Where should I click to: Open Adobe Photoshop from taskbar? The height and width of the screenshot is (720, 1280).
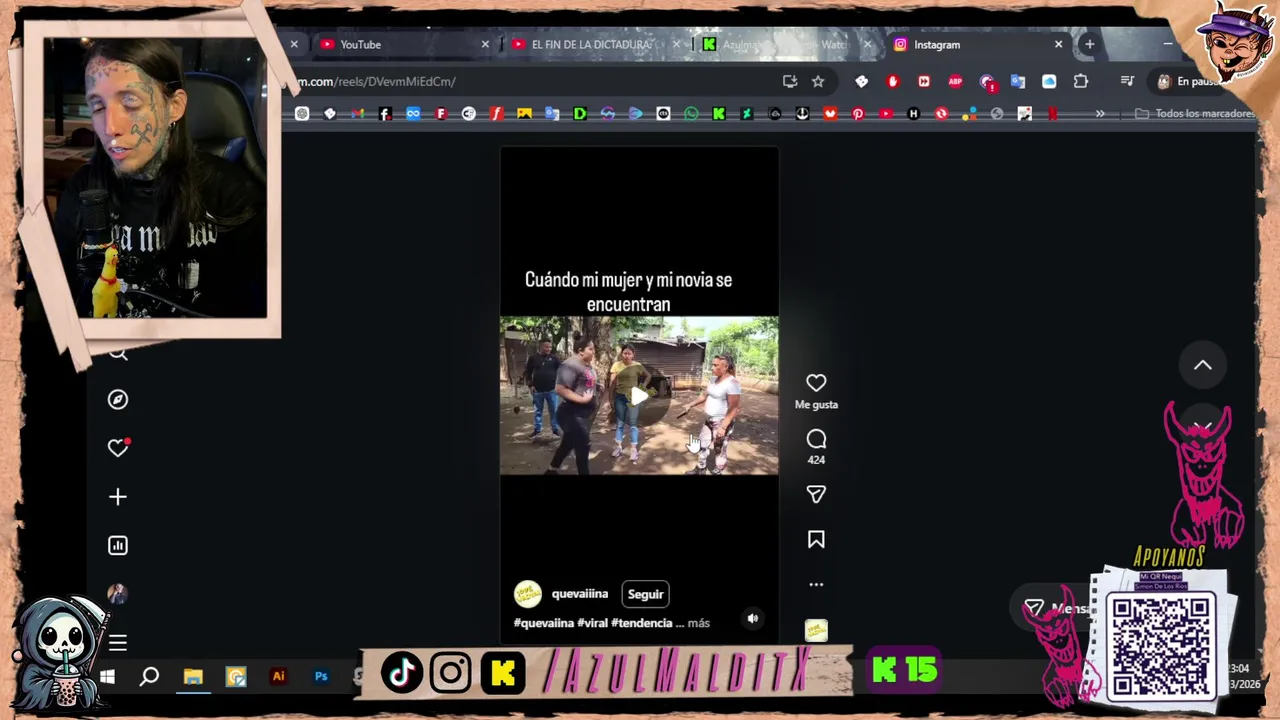click(x=321, y=677)
